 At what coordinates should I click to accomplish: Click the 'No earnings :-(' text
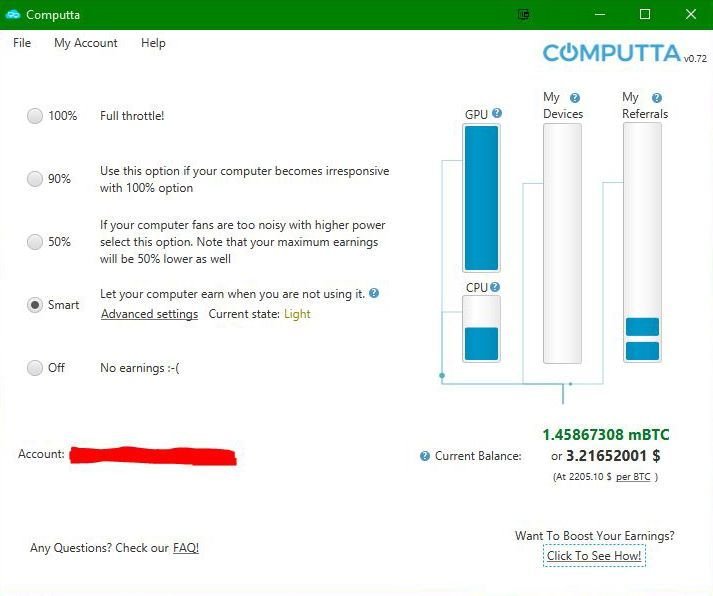click(x=140, y=368)
